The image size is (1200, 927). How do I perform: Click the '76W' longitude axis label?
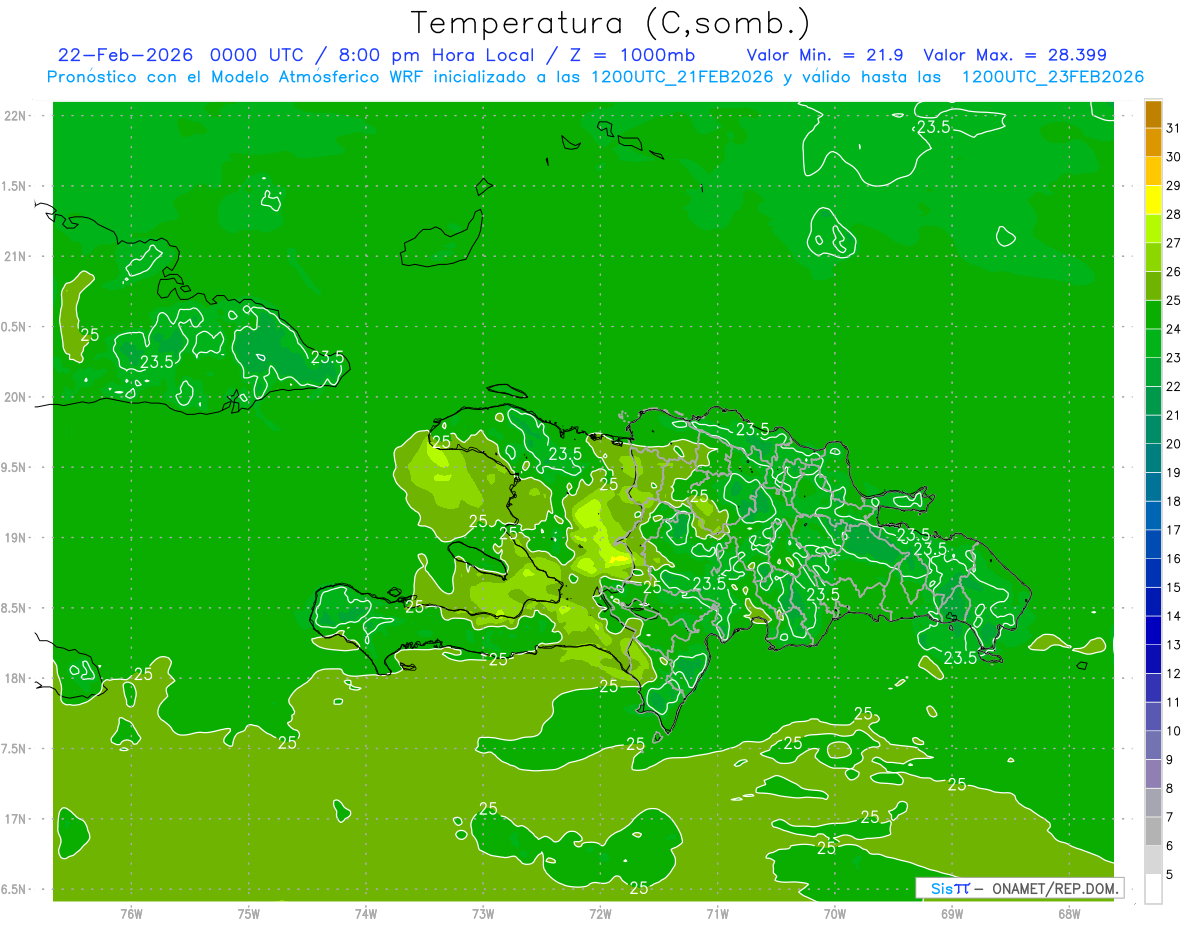[131, 913]
